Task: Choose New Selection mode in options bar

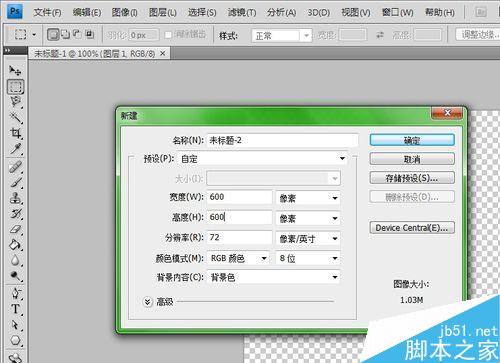Action: pyautogui.click(x=53, y=34)
